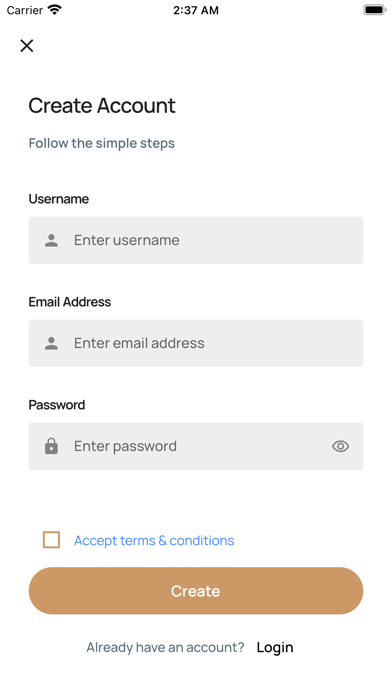The width and height of the screenshot is (392, 696).
Task: Tap the Create Account heading
Action: tap(102, 106)
